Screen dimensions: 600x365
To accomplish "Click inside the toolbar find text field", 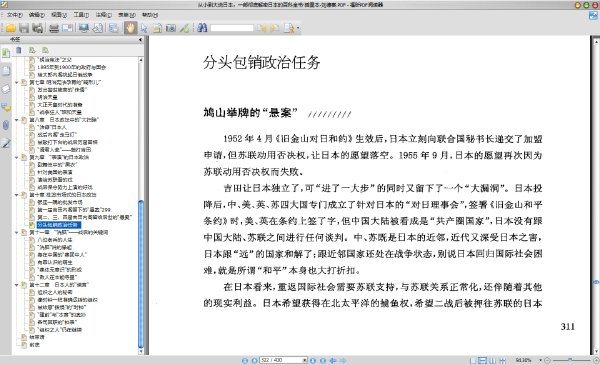I will [232, 28].
